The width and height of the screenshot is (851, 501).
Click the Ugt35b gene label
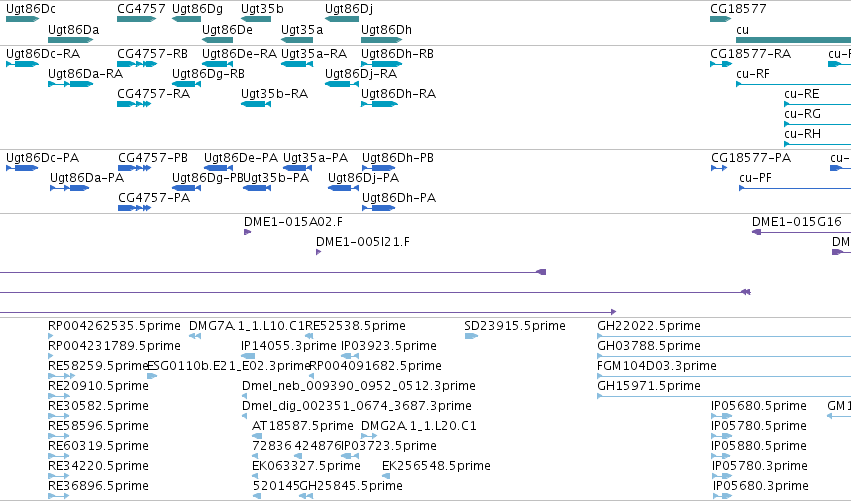262,9
